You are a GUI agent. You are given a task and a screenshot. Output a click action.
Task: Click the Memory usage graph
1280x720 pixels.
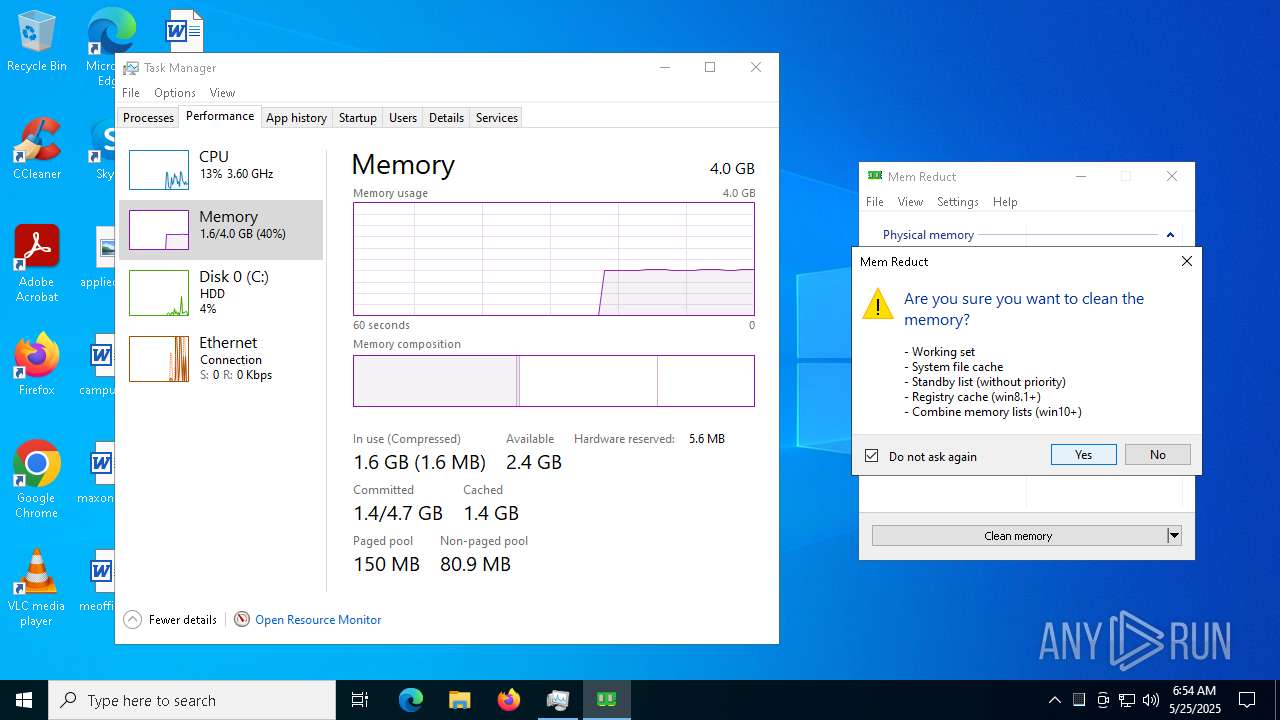(554, 259)
